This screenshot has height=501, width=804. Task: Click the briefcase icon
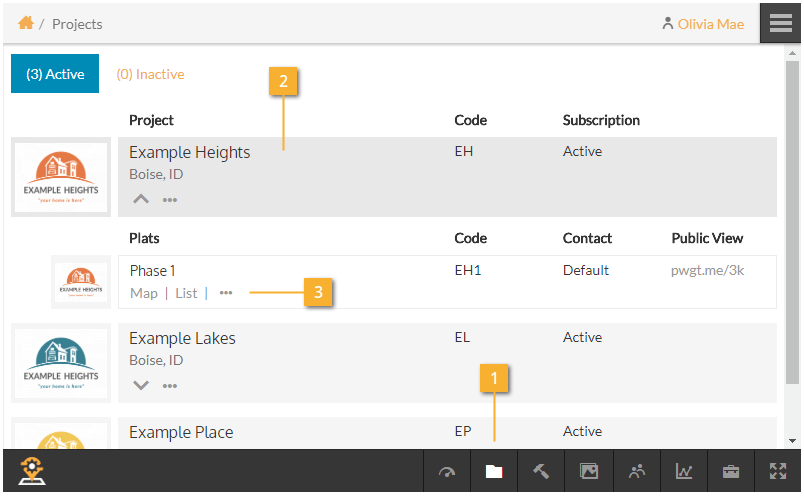[x=731, y=472]
